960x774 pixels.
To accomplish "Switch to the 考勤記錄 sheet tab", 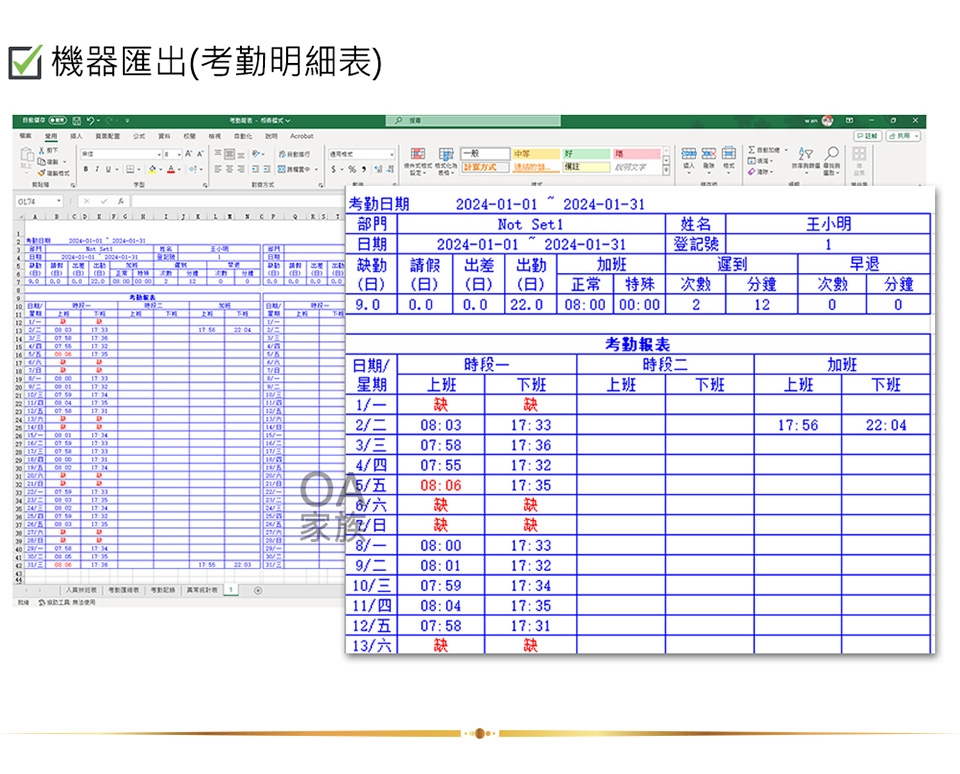I will click(163, 590).
